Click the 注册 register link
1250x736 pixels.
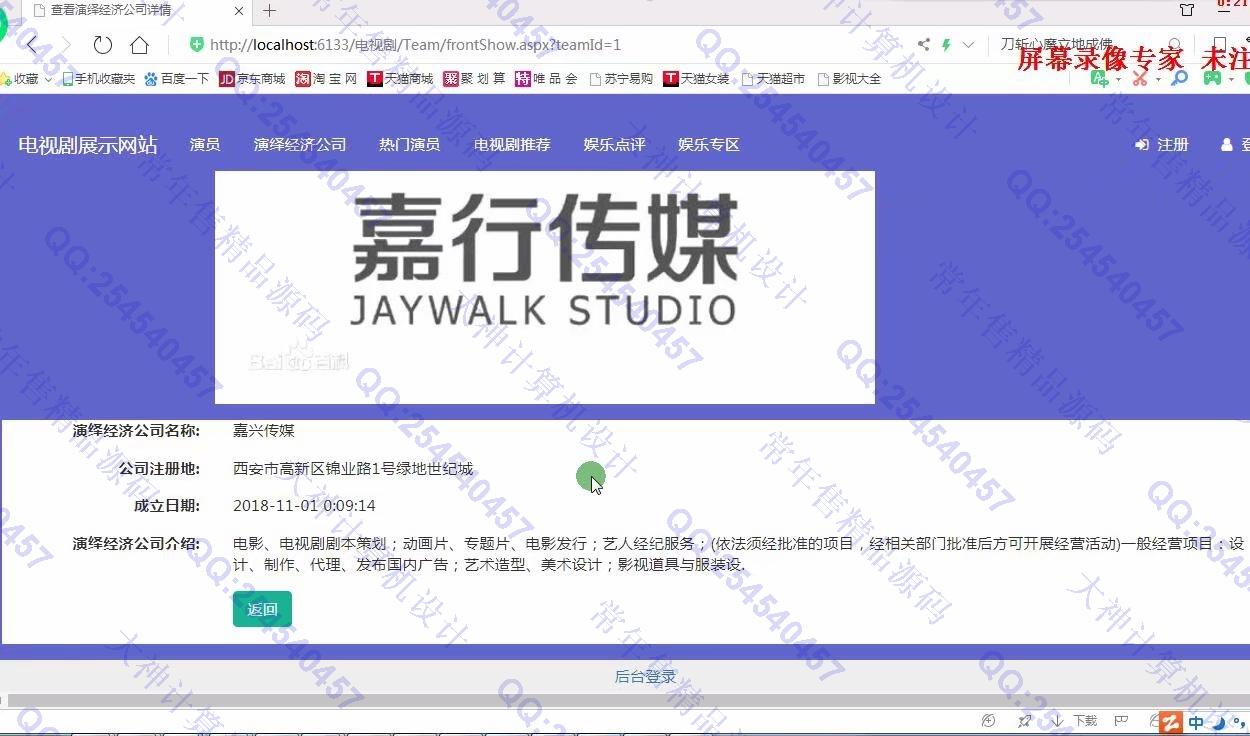1162,145
